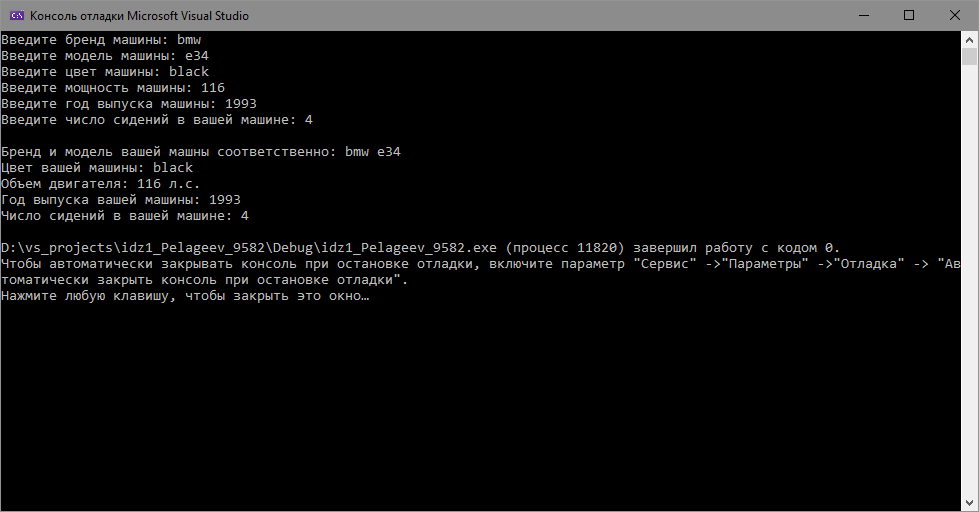Click the scrollbar down arrow
This screenshot has height=512, width=979.
pyautogui.click(x=969, y=503)
